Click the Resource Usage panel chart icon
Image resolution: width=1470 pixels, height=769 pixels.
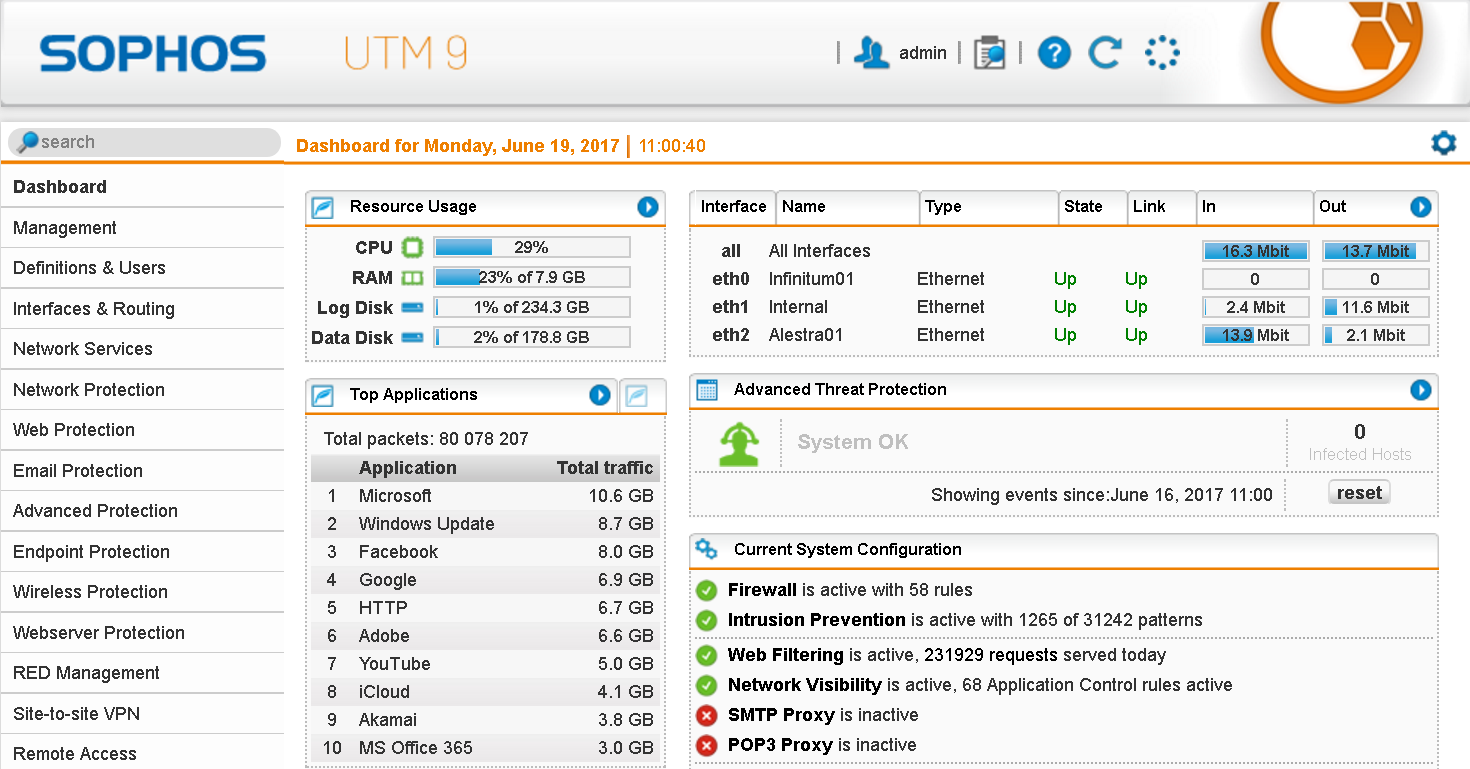tap(323, 207)
